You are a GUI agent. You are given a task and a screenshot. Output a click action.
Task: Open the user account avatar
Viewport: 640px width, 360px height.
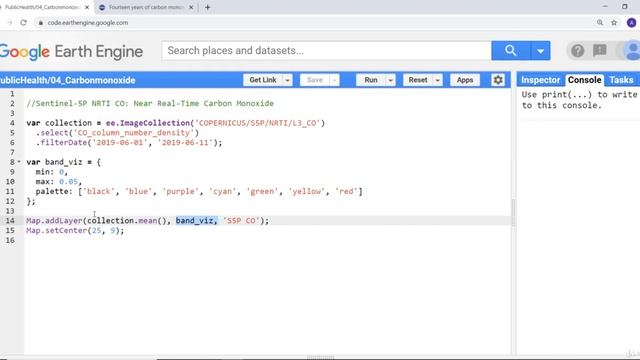(x=632, y=51)
